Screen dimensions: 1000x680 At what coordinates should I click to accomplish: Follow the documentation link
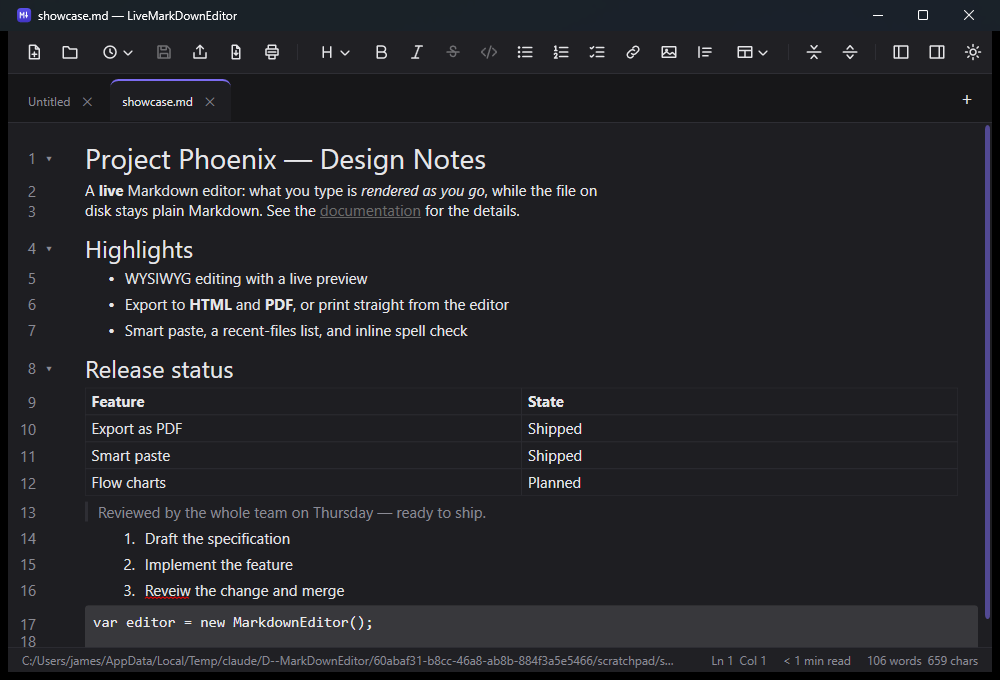(x=370, y=211)
